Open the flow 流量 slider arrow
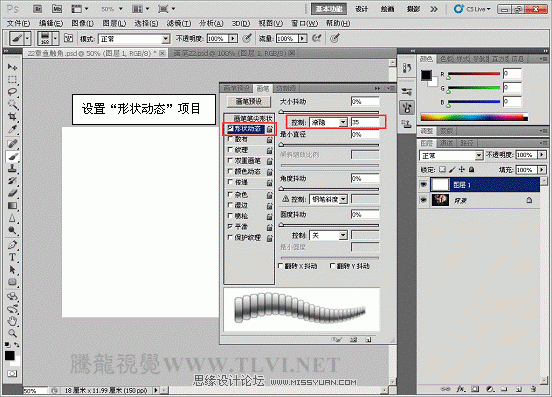The height and width of the screenshot is (397, 552). pos(303,38)
